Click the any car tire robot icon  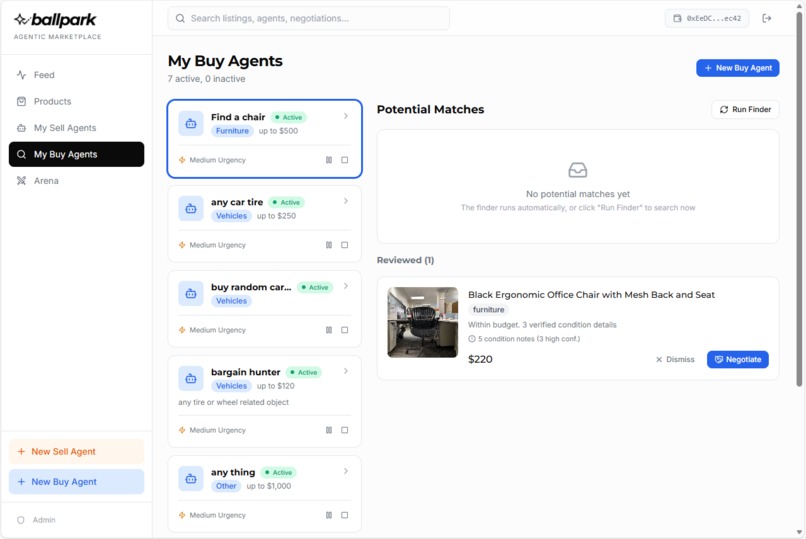(x=191, y=209)
